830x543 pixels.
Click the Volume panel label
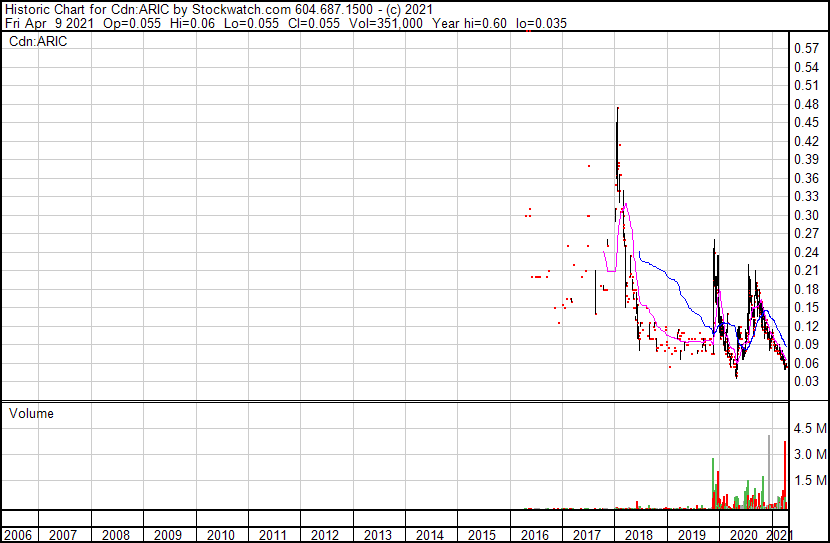tap(31, 413)
